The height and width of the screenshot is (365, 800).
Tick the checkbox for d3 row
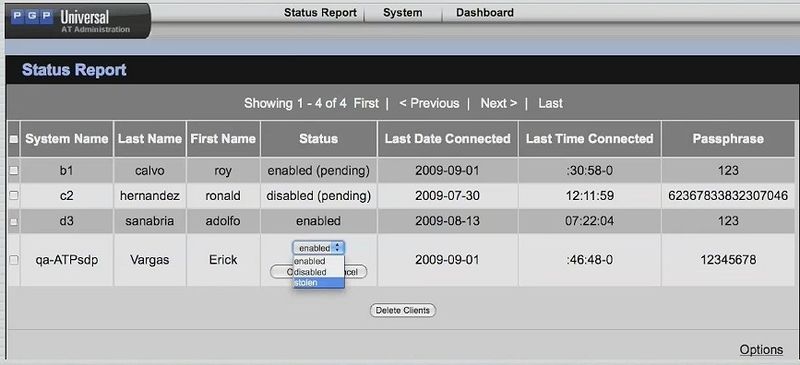(14, 222)
